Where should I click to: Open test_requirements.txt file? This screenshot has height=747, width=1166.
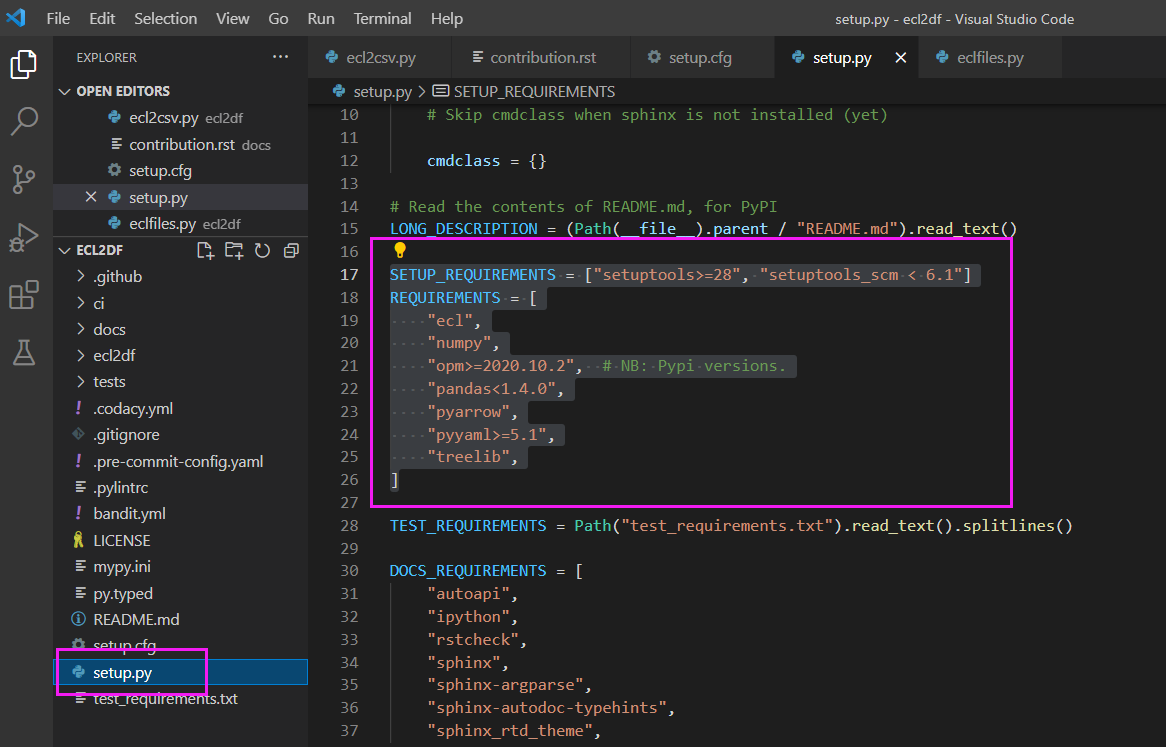(181, 699)
